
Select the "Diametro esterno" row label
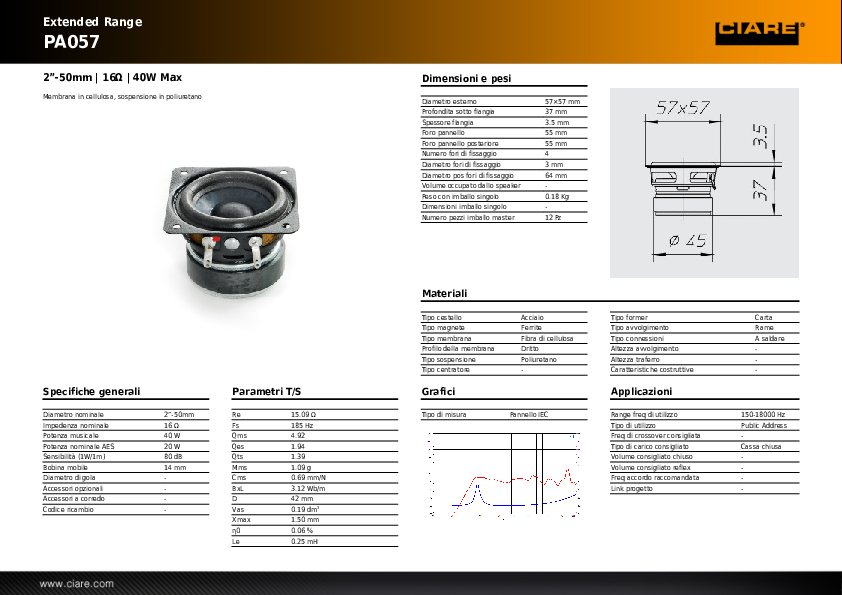[449, 101]
